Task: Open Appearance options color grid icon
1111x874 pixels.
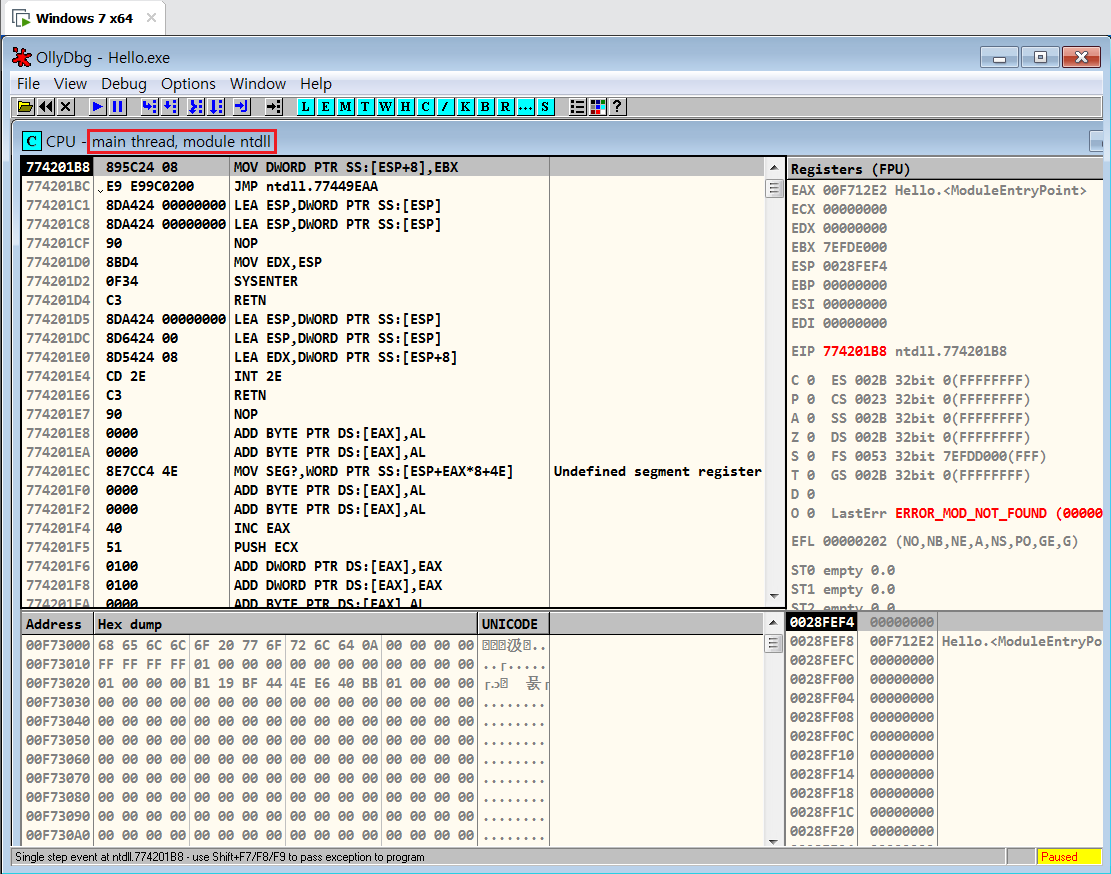Action: (597, 107)
